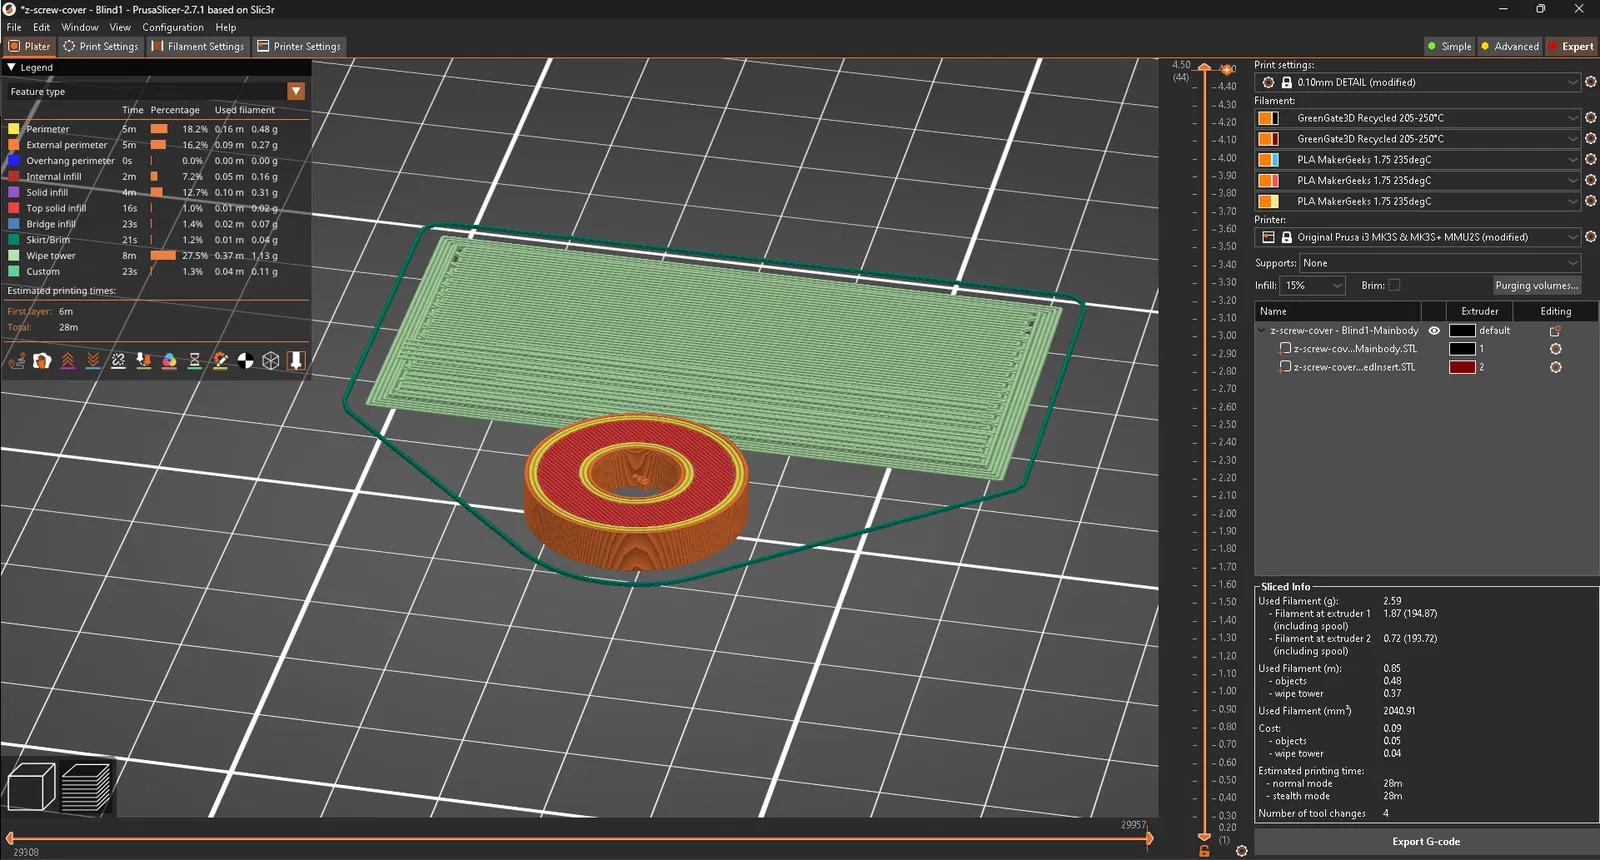Click Purging volumes button
Screen dimensions: 1600x860
(1537, 285)
